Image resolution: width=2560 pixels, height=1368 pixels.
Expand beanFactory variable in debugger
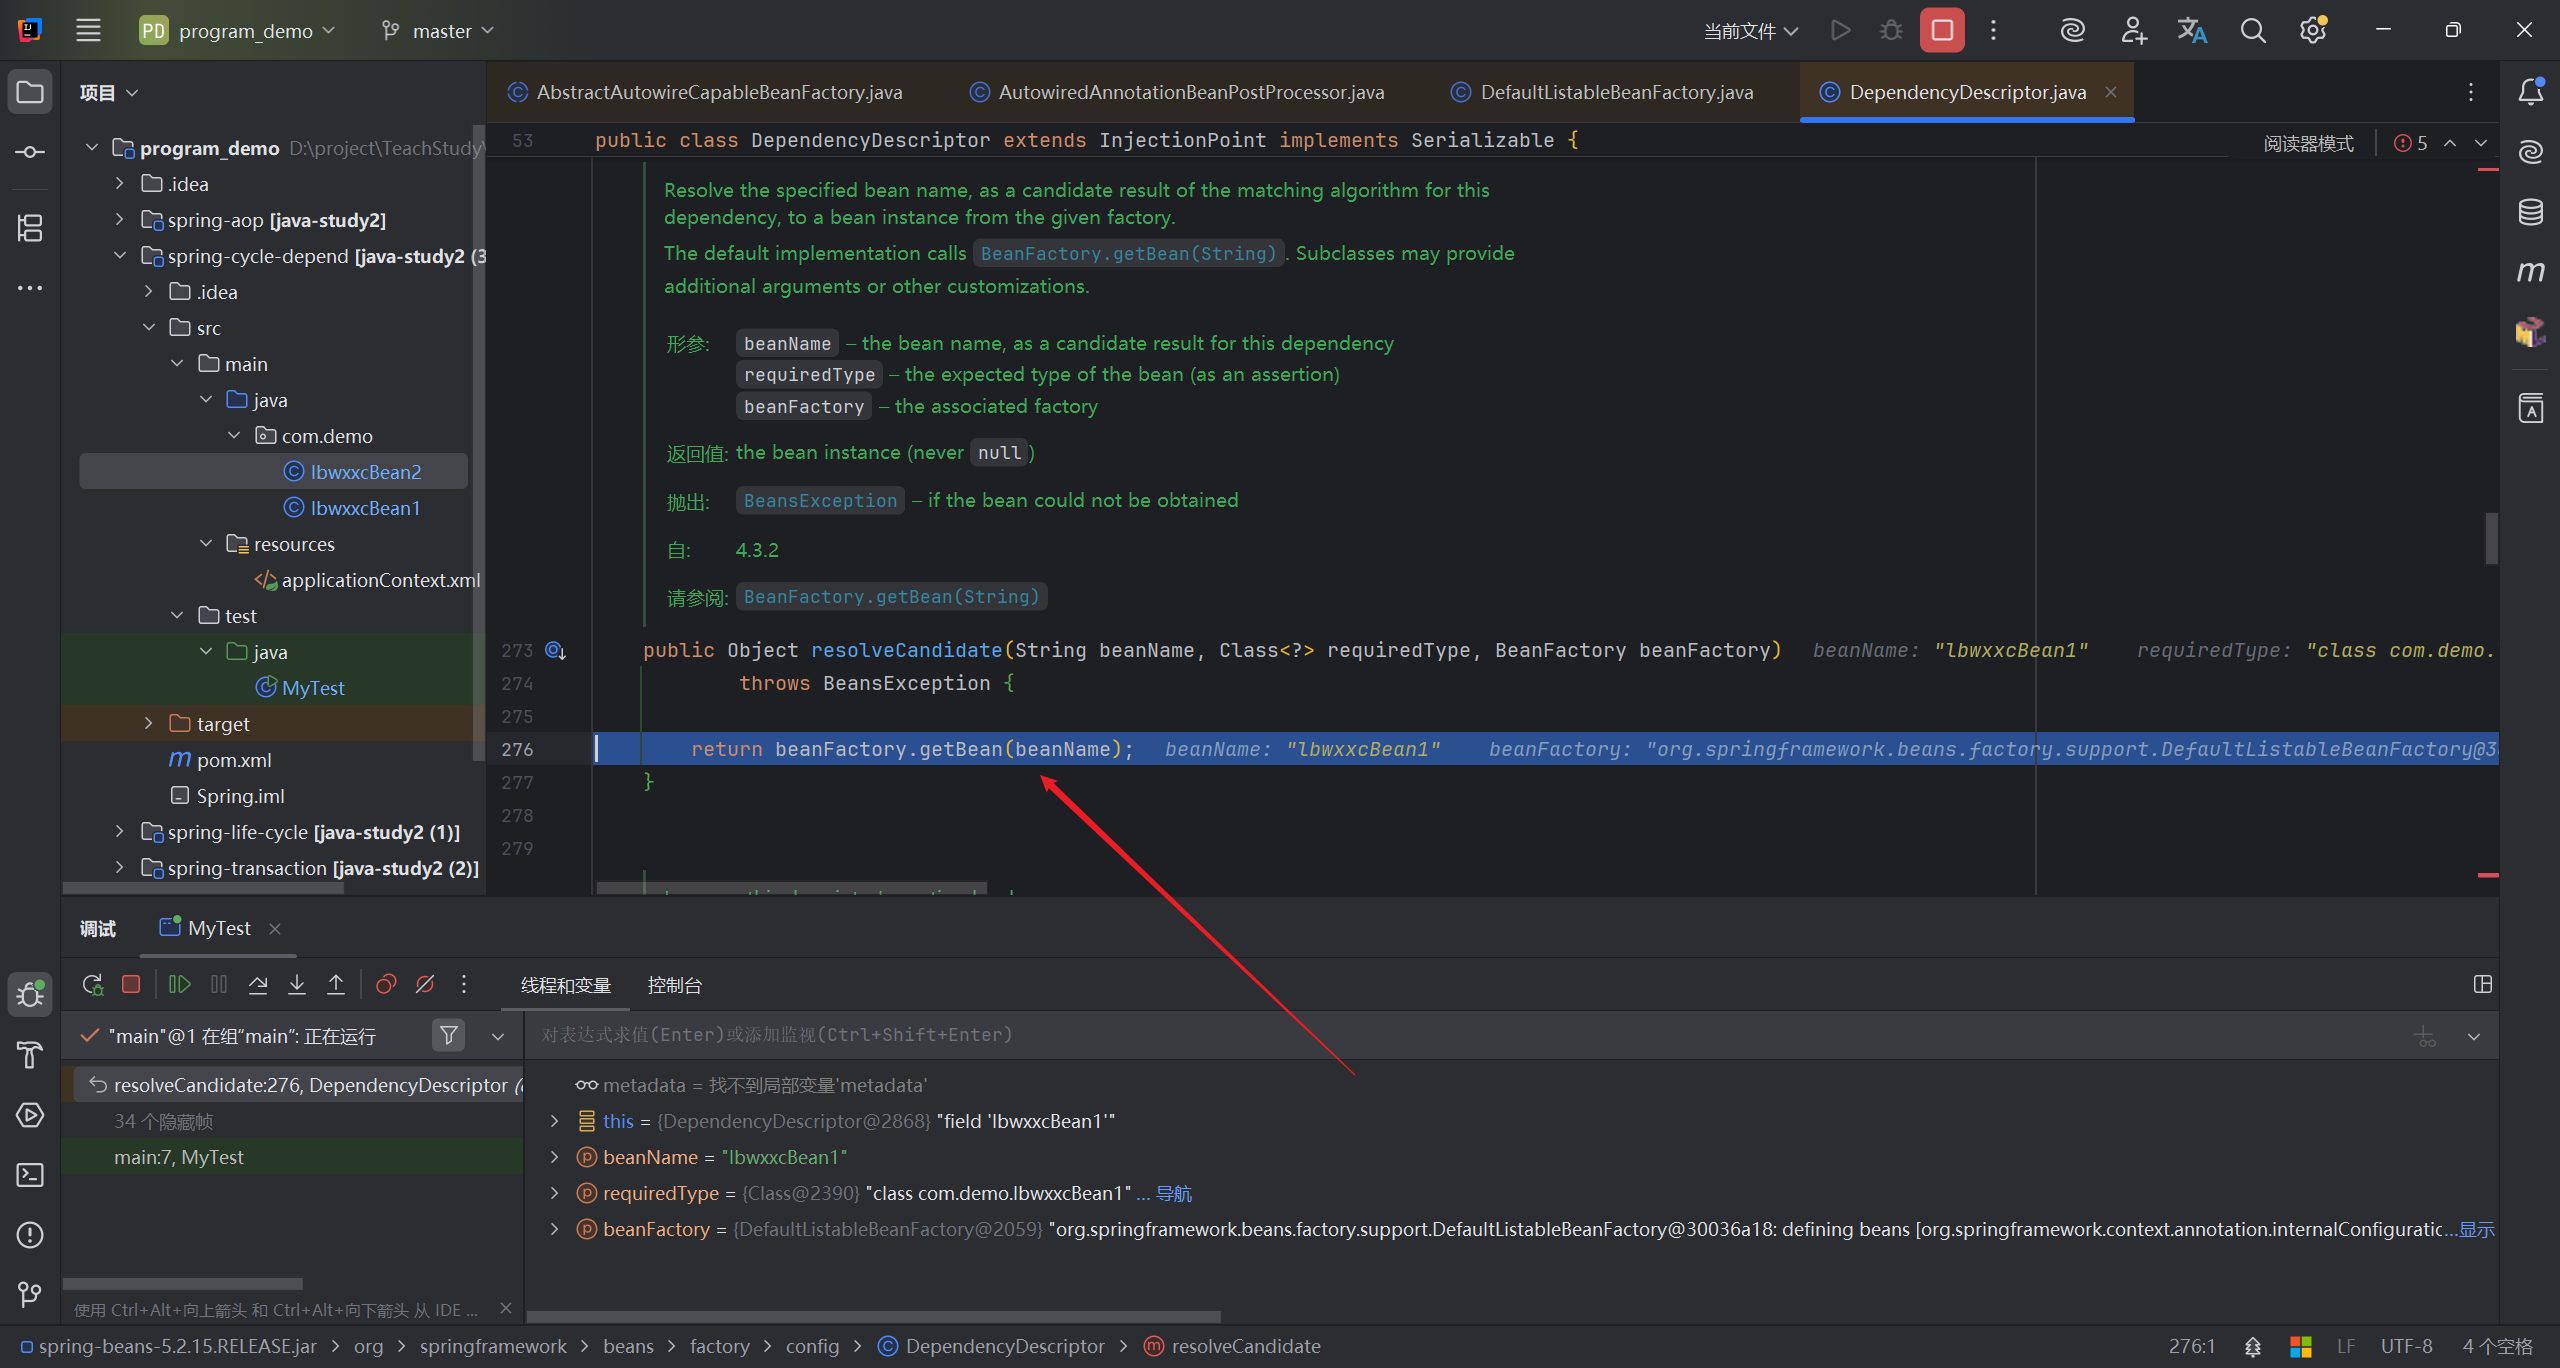coord(555,1229)
